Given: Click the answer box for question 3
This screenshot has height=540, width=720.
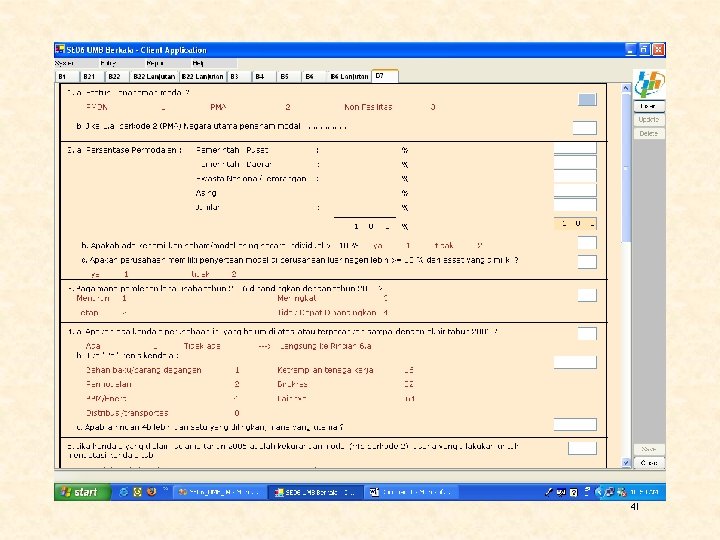Looking at the screenshot, I should click(587, 295).
